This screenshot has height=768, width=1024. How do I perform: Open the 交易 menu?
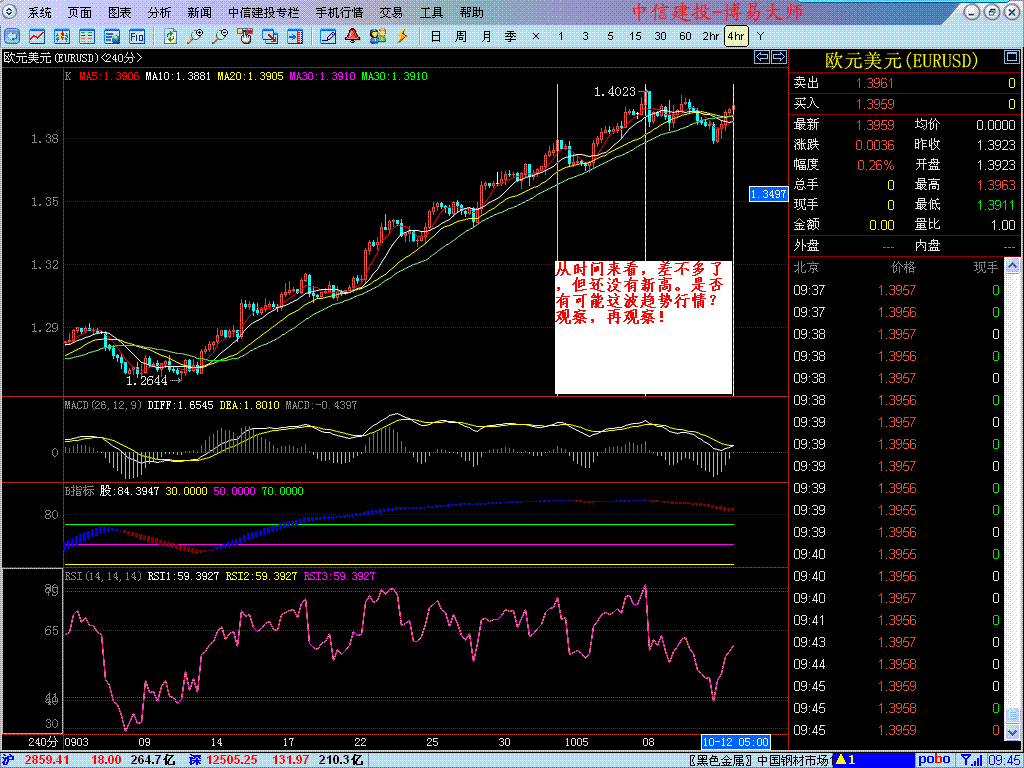click(x=391, y=12)
